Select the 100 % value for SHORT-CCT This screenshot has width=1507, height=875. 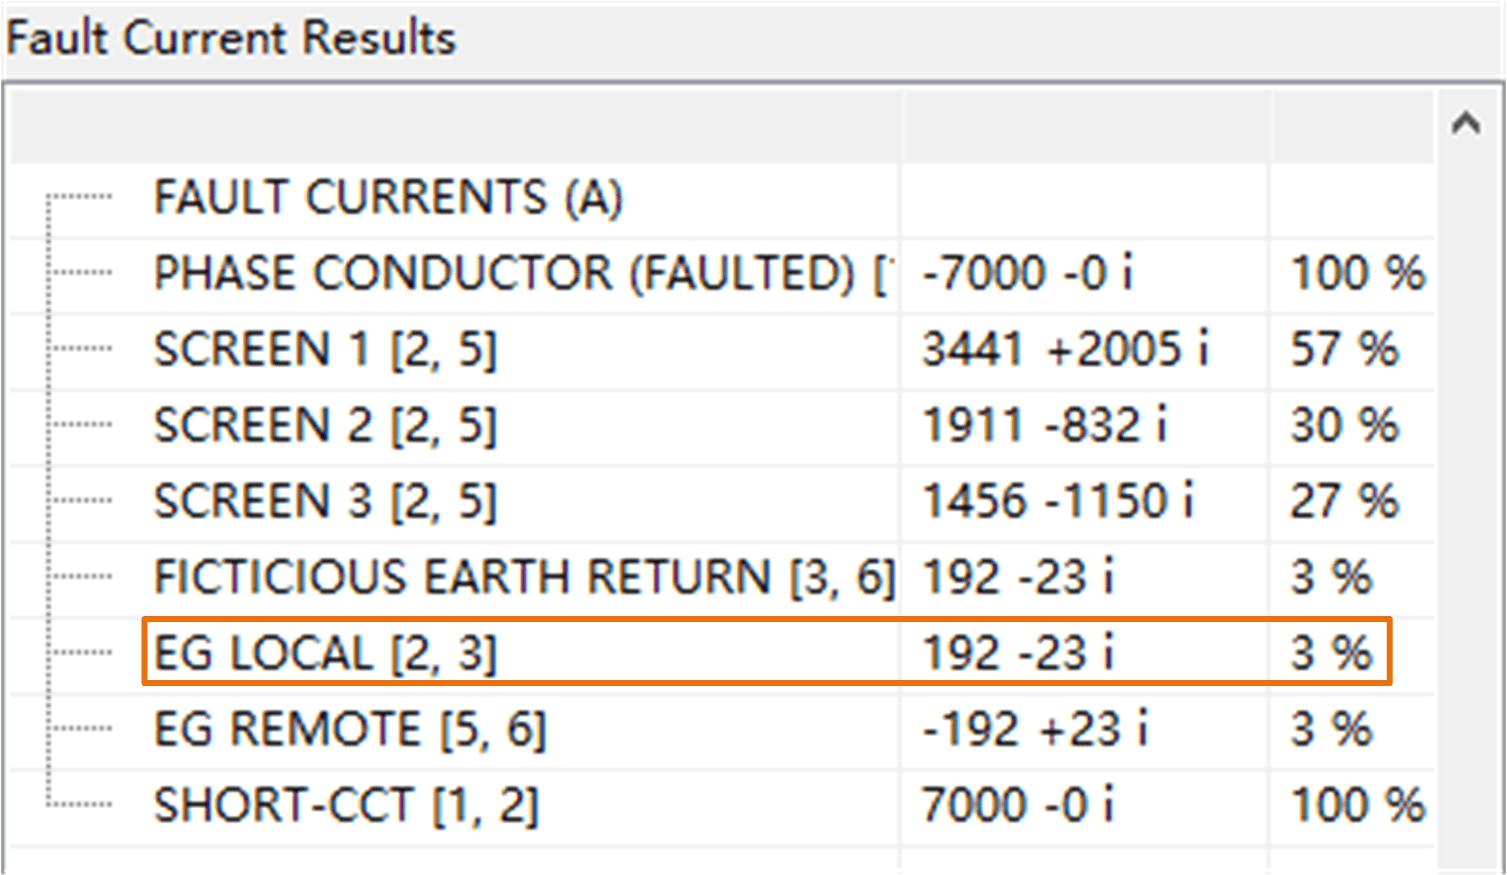pos(1353,804)
